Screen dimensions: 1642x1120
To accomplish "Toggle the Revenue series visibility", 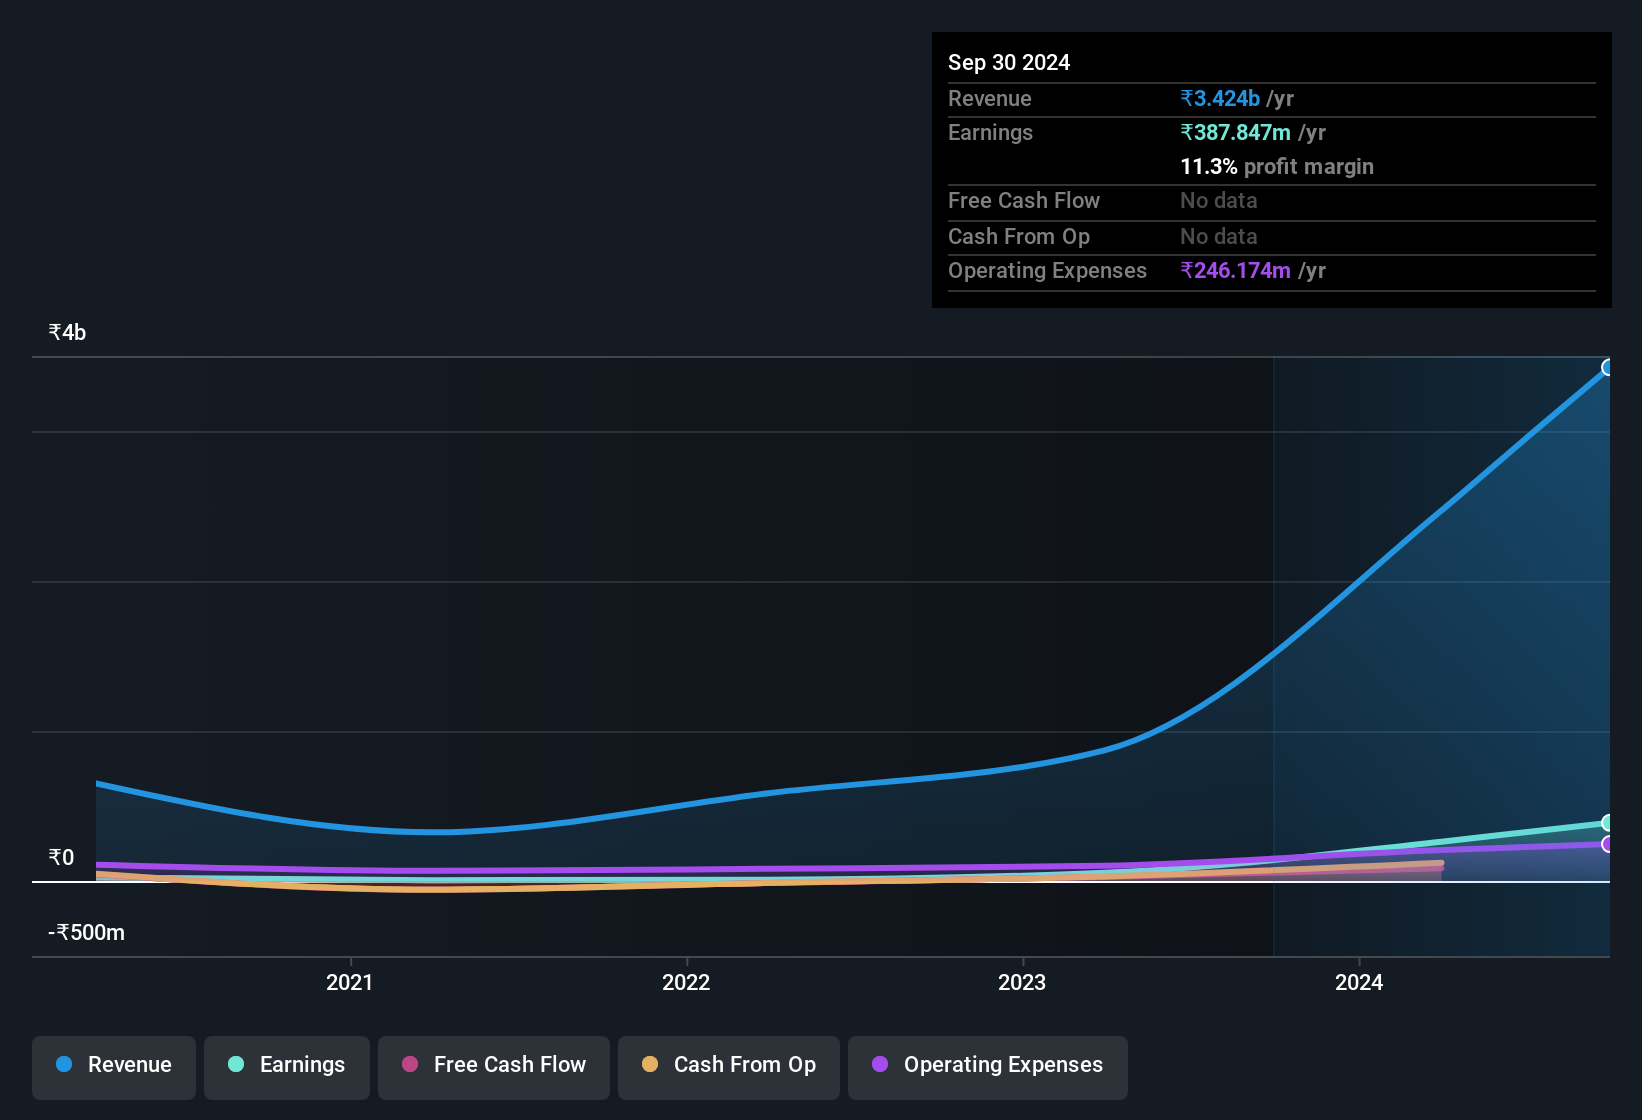I will [113, 1066].
